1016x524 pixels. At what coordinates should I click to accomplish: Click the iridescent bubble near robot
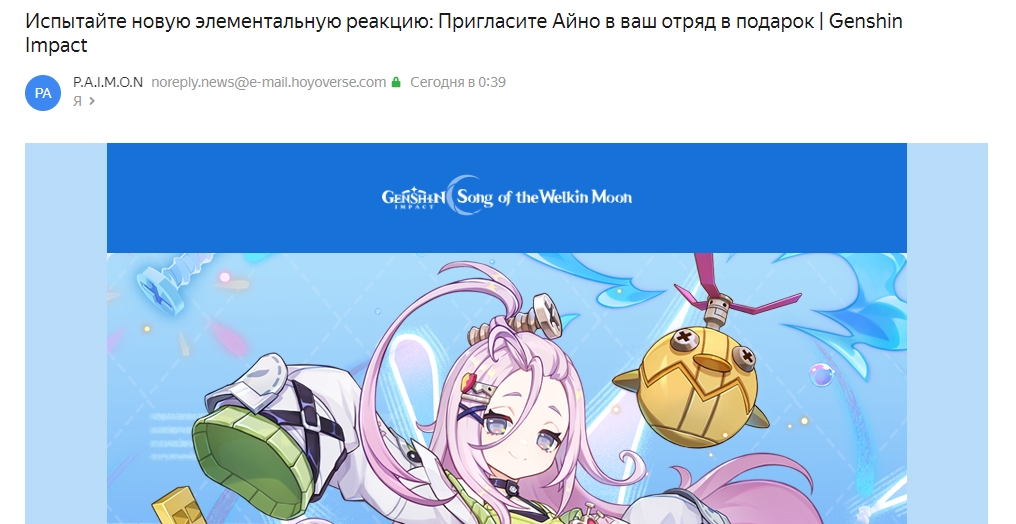820,374
